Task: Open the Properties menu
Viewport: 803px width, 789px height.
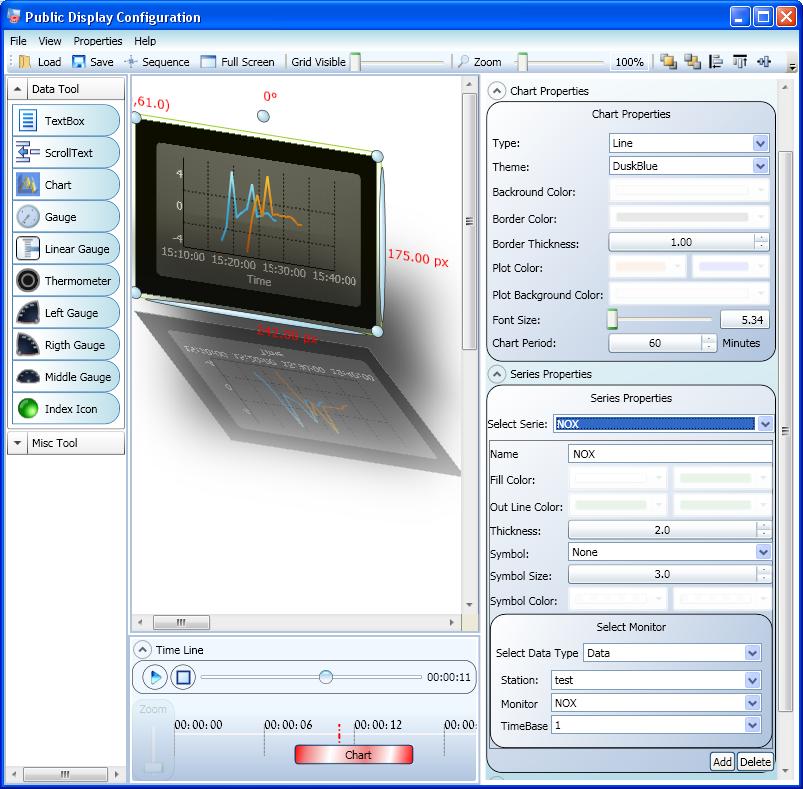Action: pos(97,41)
